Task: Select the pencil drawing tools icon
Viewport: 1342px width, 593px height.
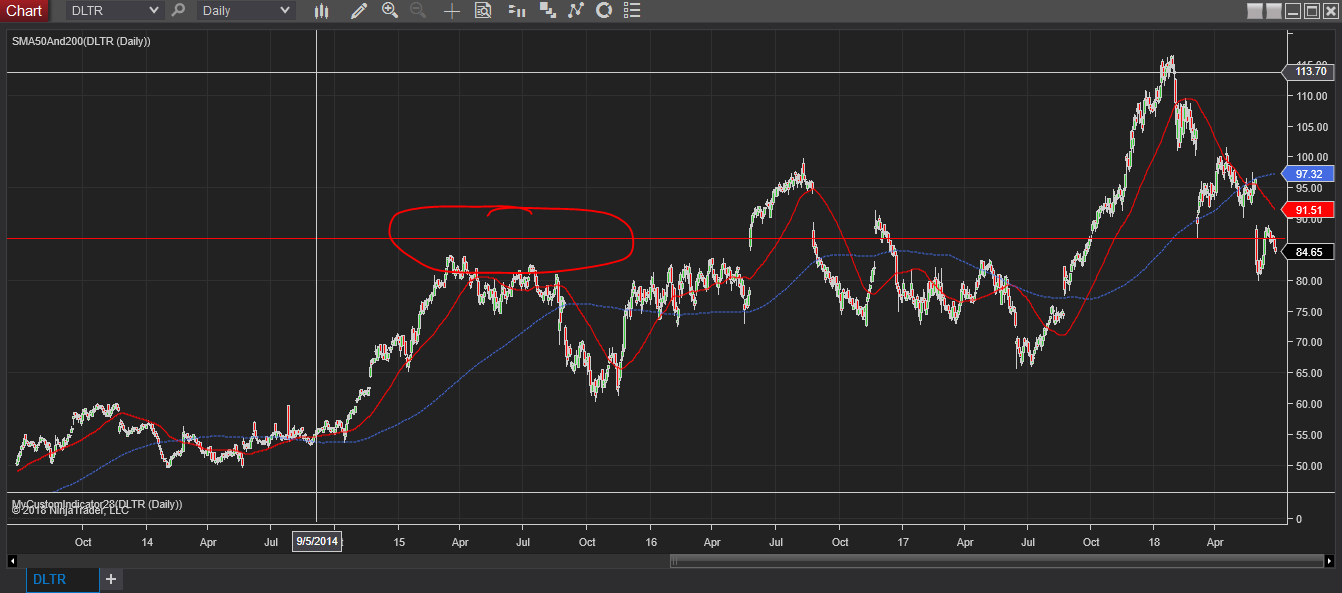Action: 360,11
